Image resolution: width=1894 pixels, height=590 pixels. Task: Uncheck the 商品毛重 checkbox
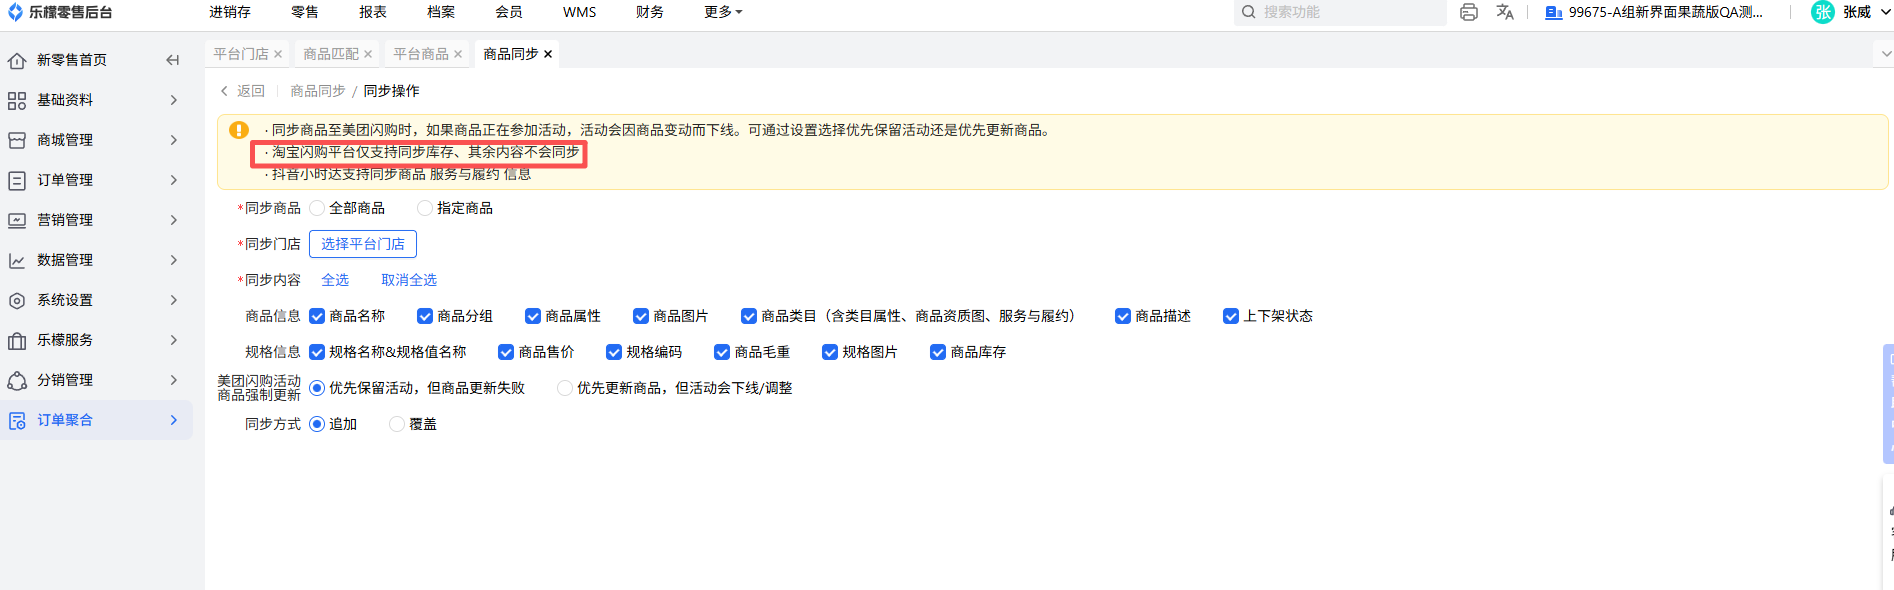[x=722, y=352]
